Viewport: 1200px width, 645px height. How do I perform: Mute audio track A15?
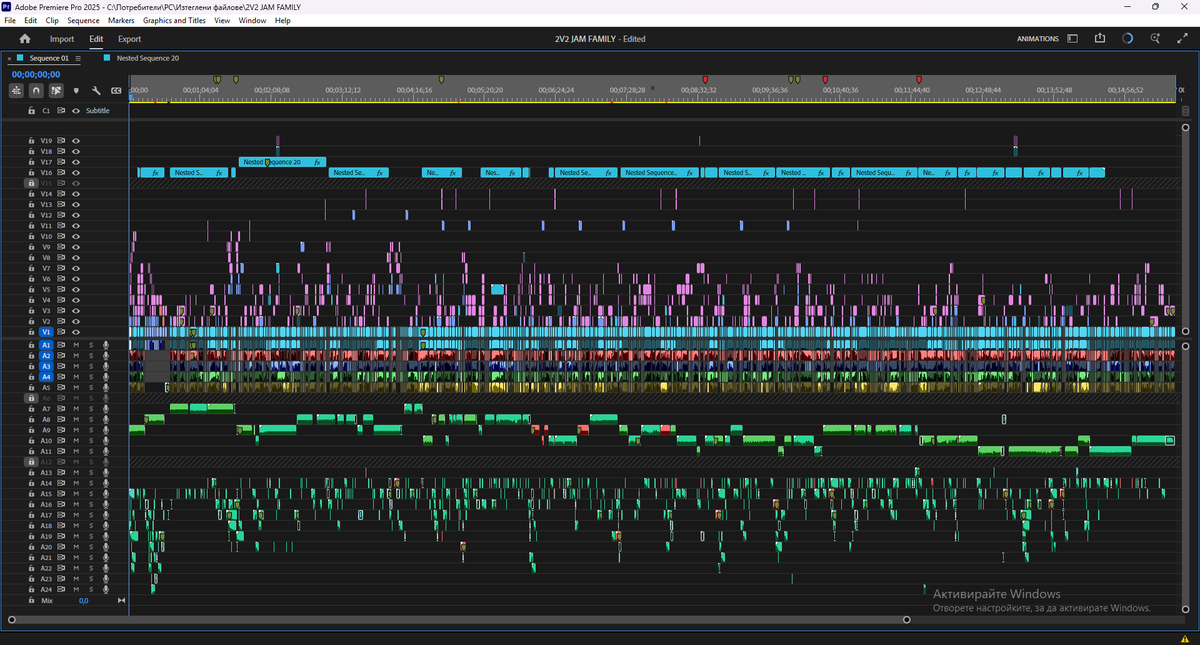pyautogui.click(x=76, y=494)
